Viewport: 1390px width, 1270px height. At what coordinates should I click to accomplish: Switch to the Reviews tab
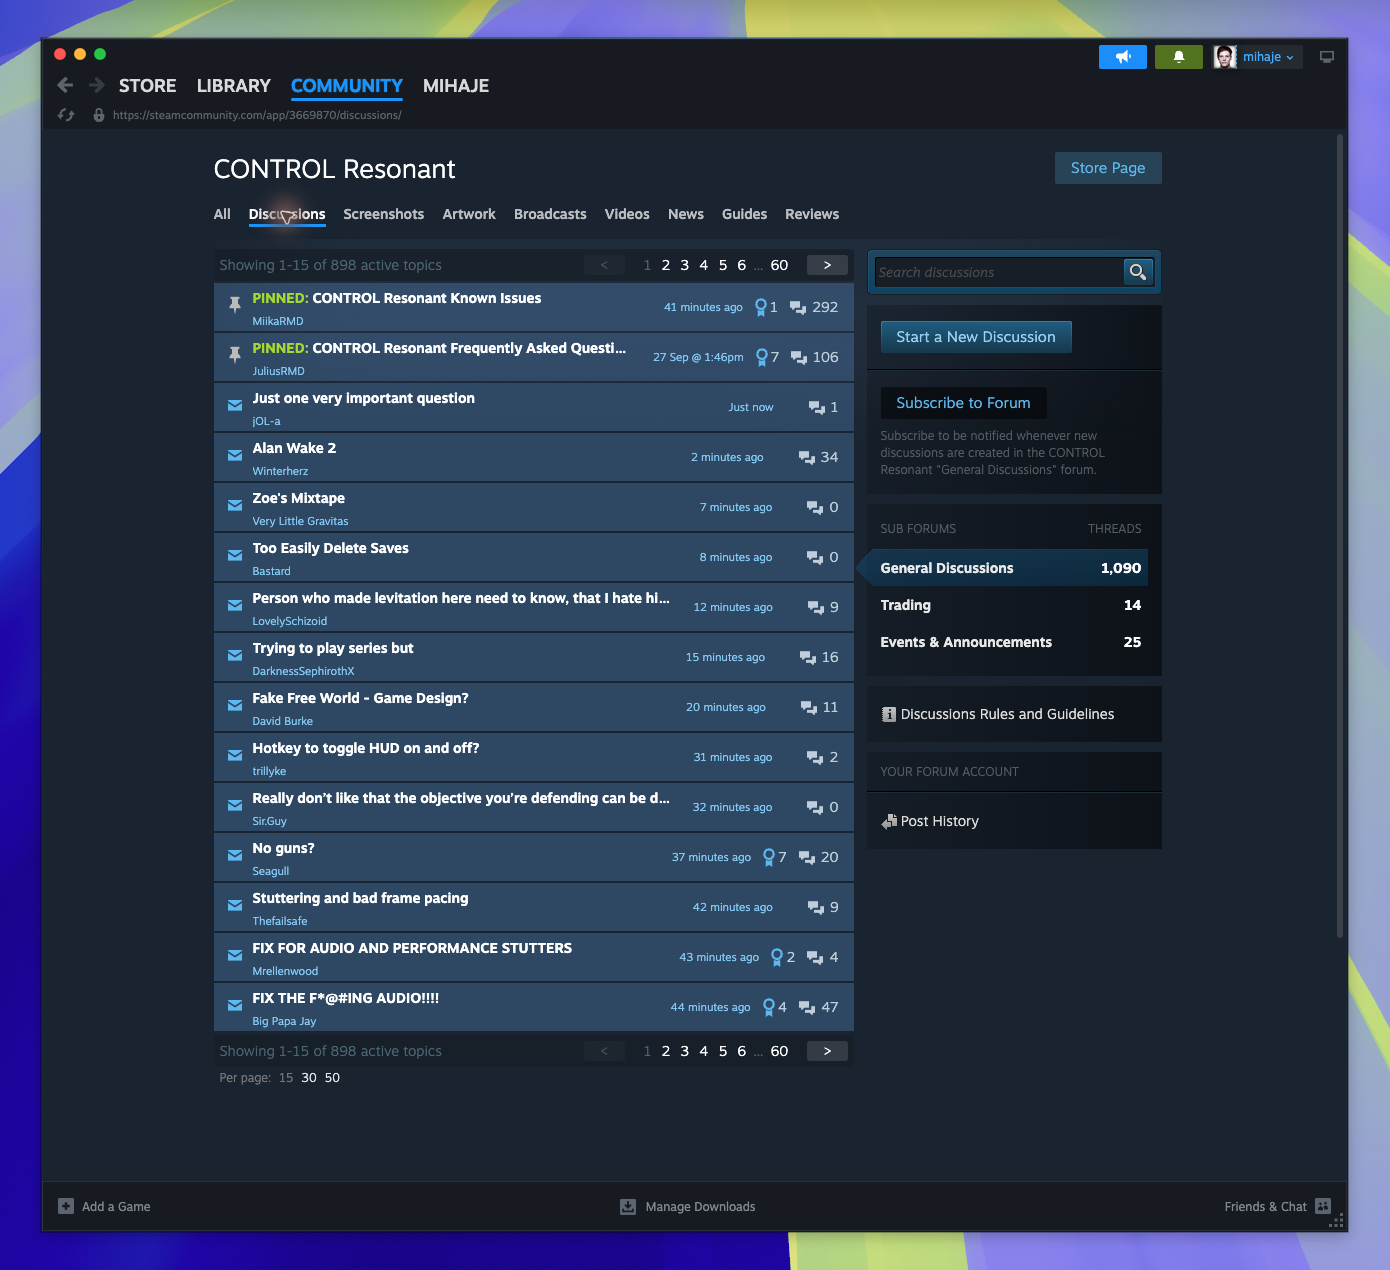pos(812,214)
